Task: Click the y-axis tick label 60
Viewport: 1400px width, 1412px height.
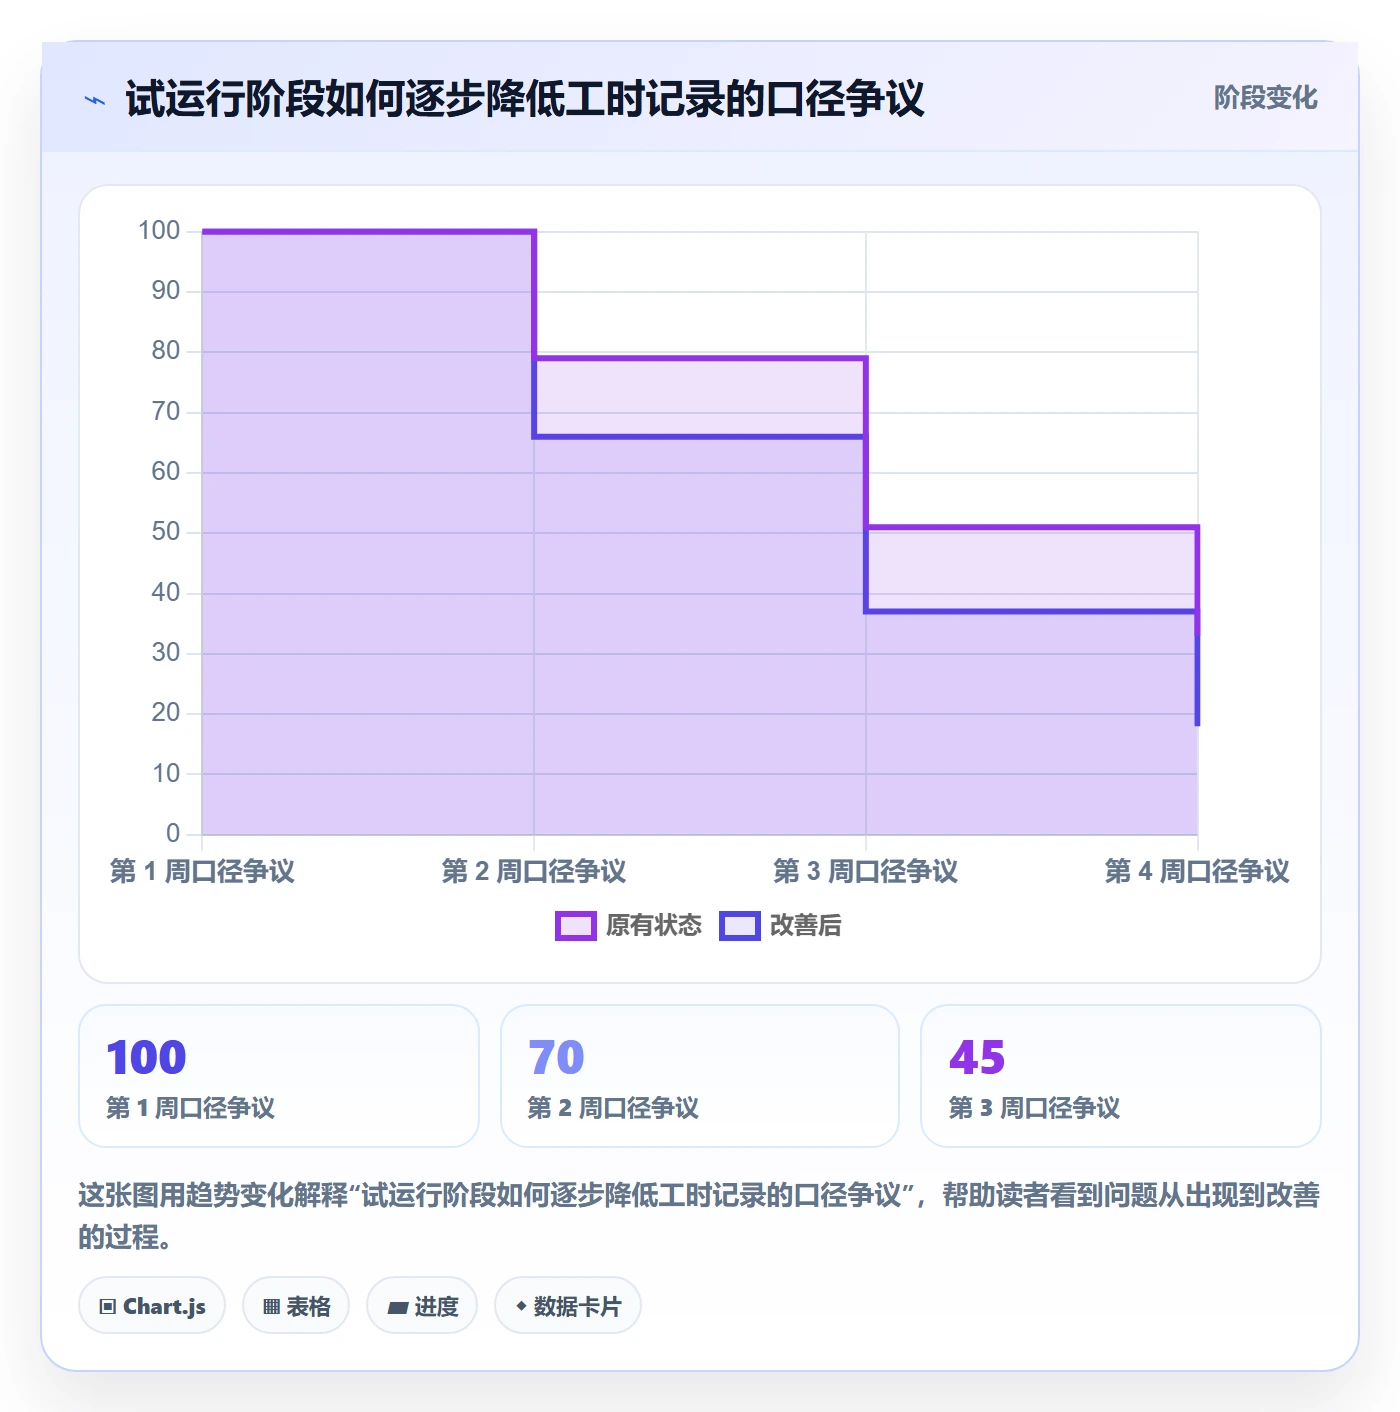Action: pos(166,472)
